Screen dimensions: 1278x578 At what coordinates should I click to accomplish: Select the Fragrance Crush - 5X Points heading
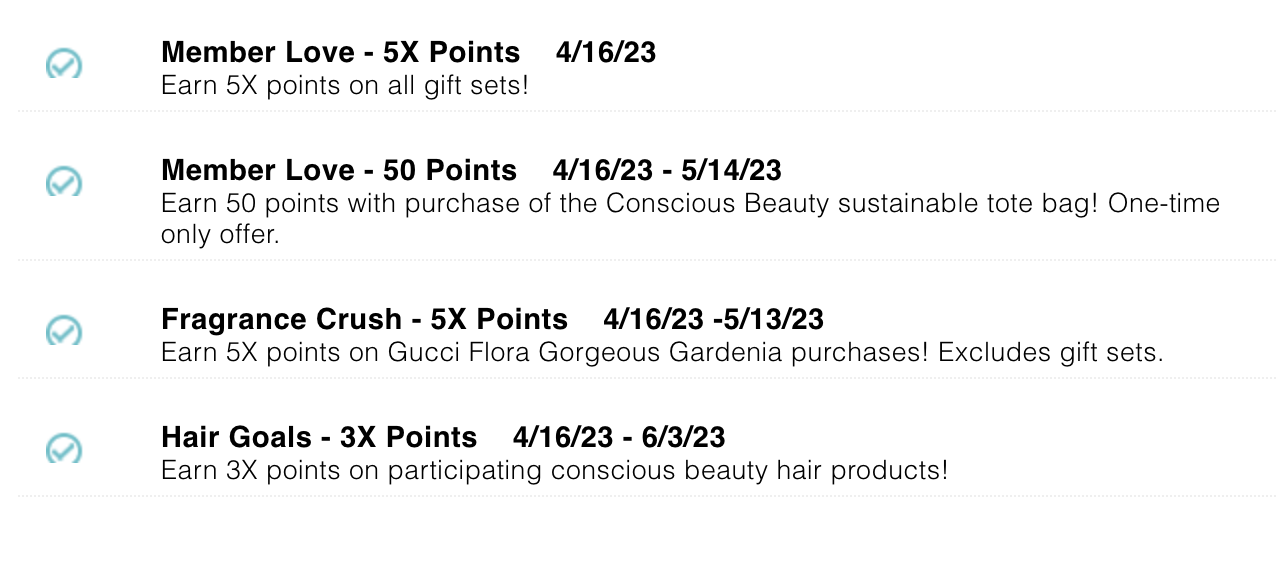[364, 319]
